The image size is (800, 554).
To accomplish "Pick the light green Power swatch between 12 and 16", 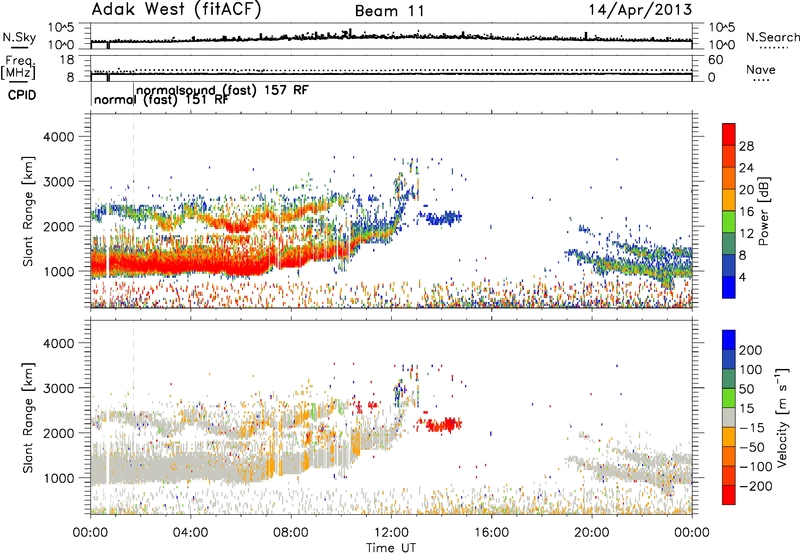I will 729,221.
